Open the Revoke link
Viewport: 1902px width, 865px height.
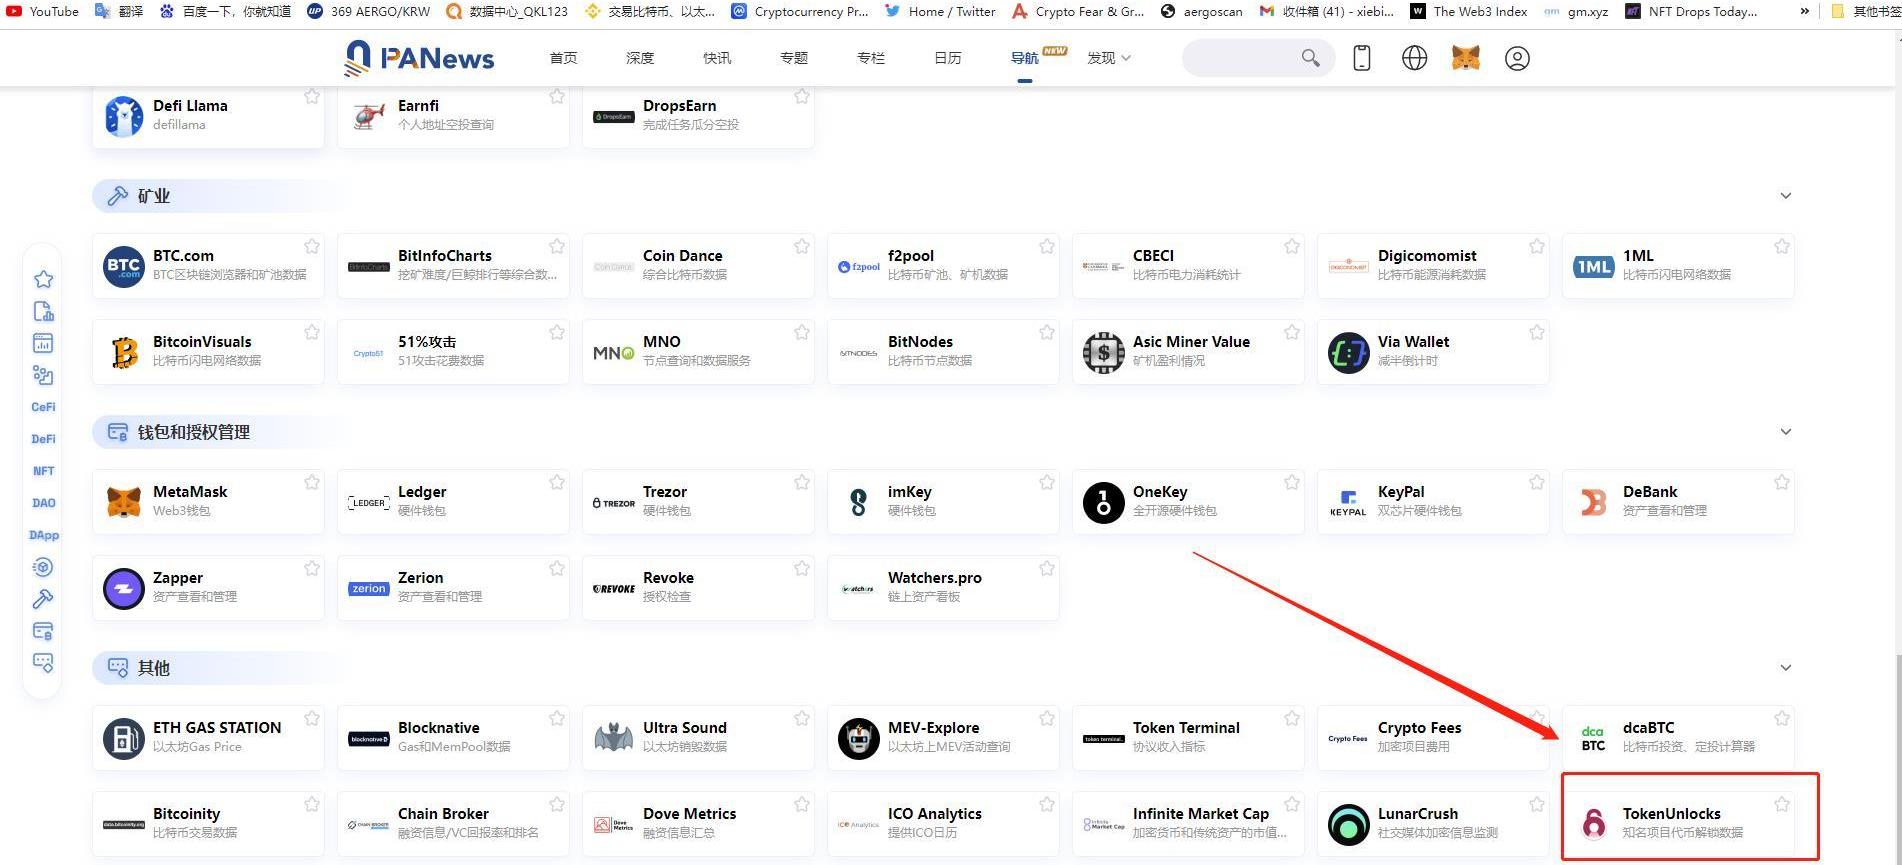click(668, 578)
